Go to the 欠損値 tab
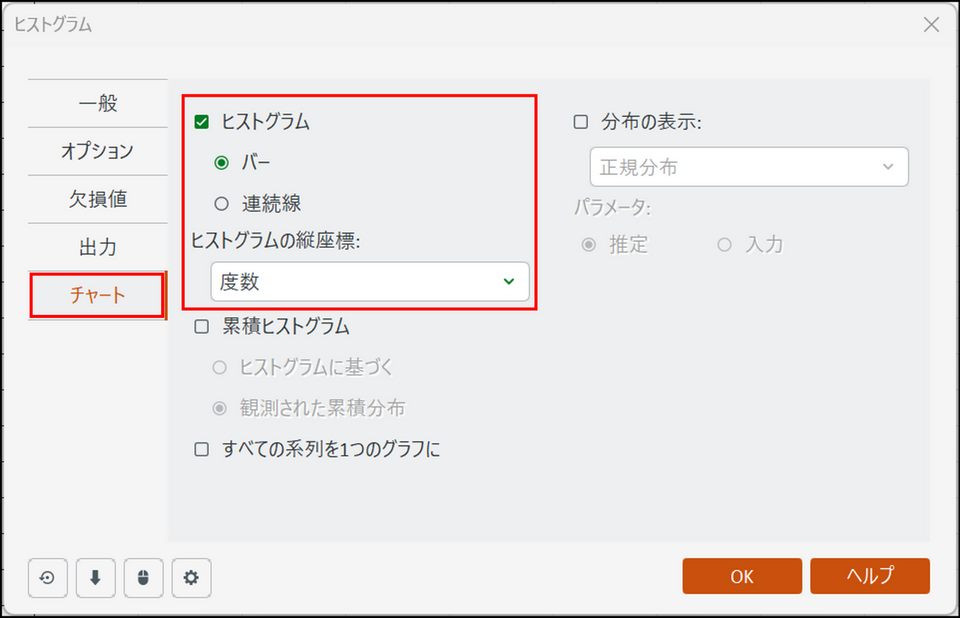 click(97, 199)
